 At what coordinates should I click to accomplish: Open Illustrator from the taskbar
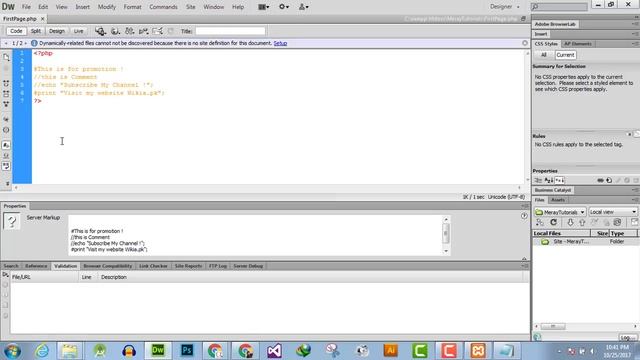pyautogui.click(x=391, y=350)
